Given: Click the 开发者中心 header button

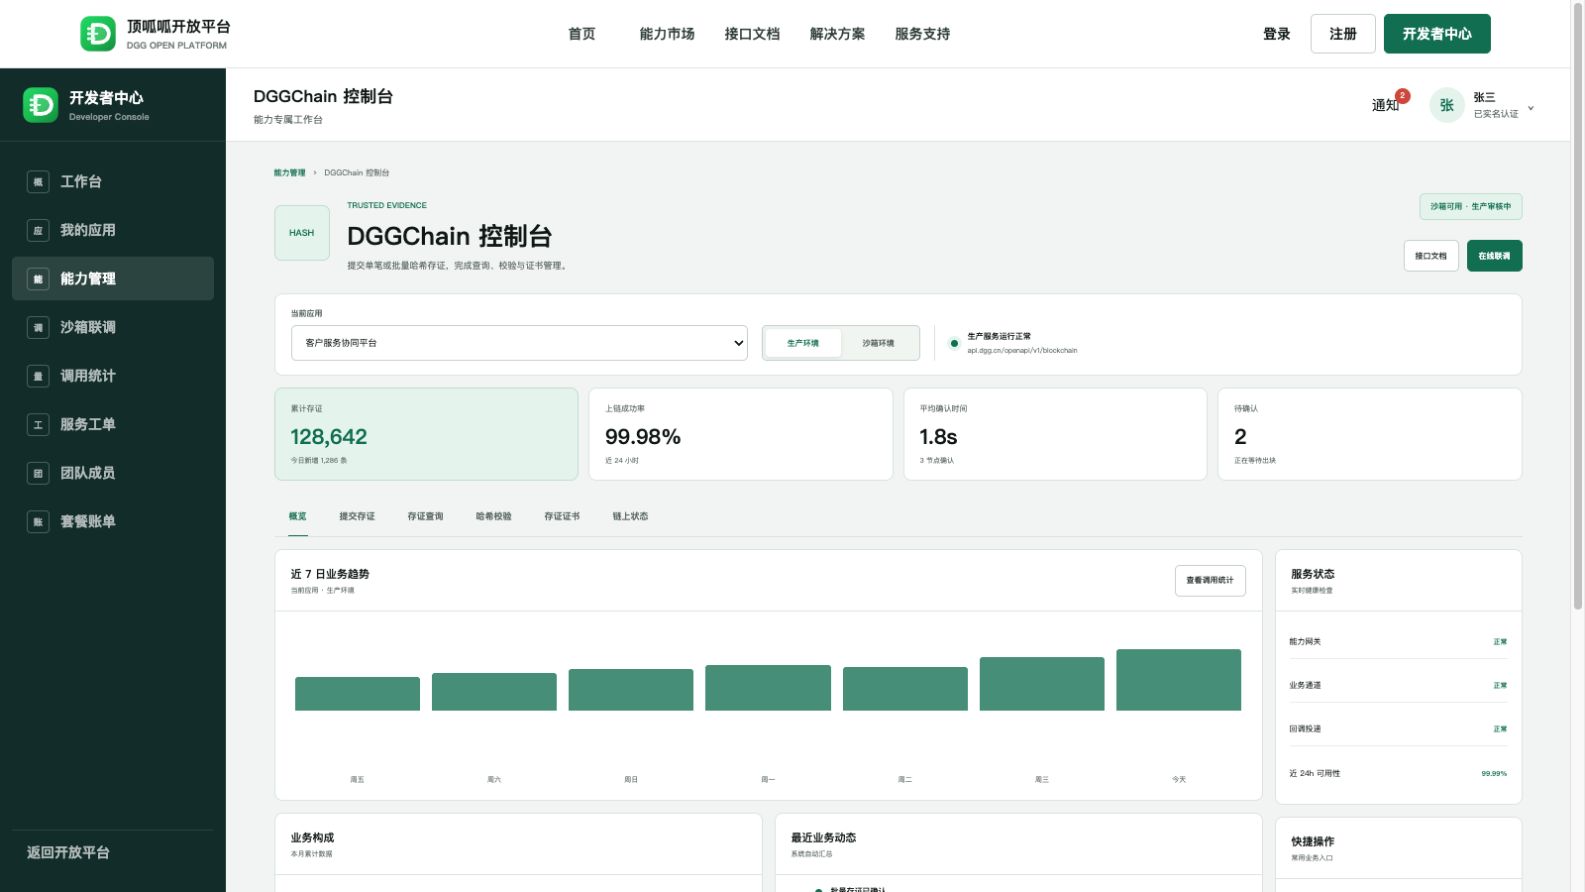Looking at the screenshot, I should click(1437, 34).
